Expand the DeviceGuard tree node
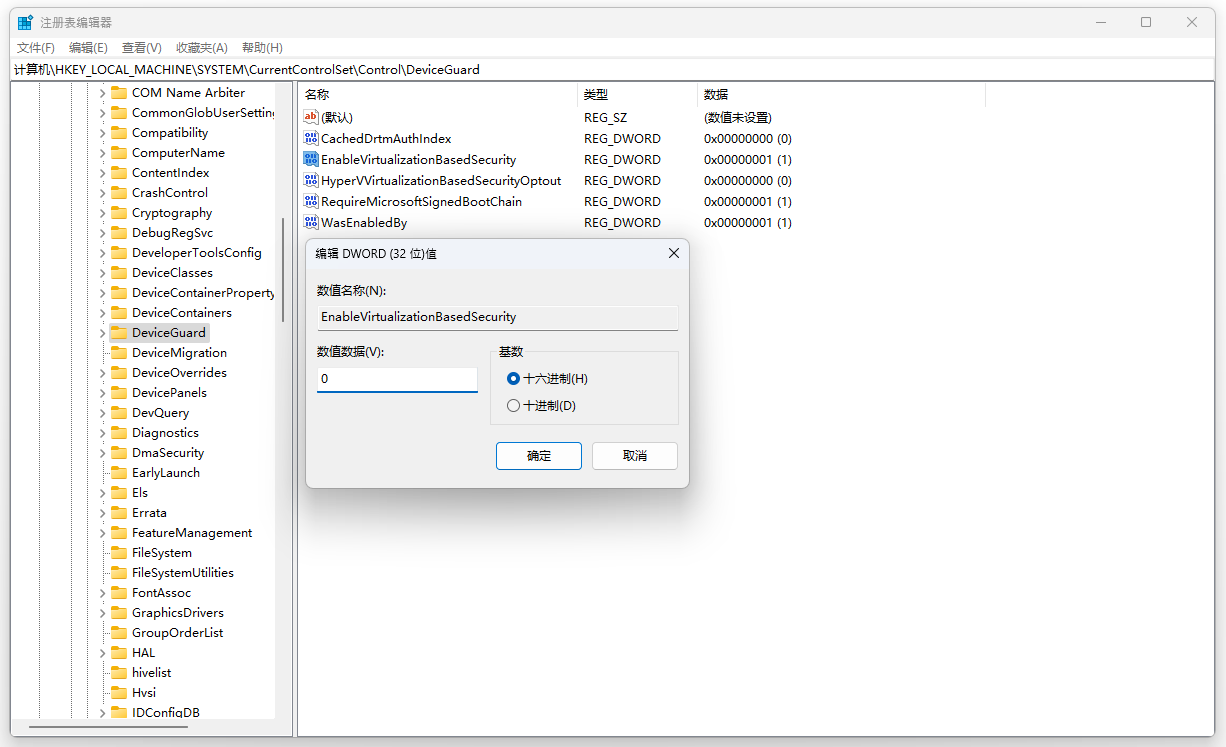 102,333
